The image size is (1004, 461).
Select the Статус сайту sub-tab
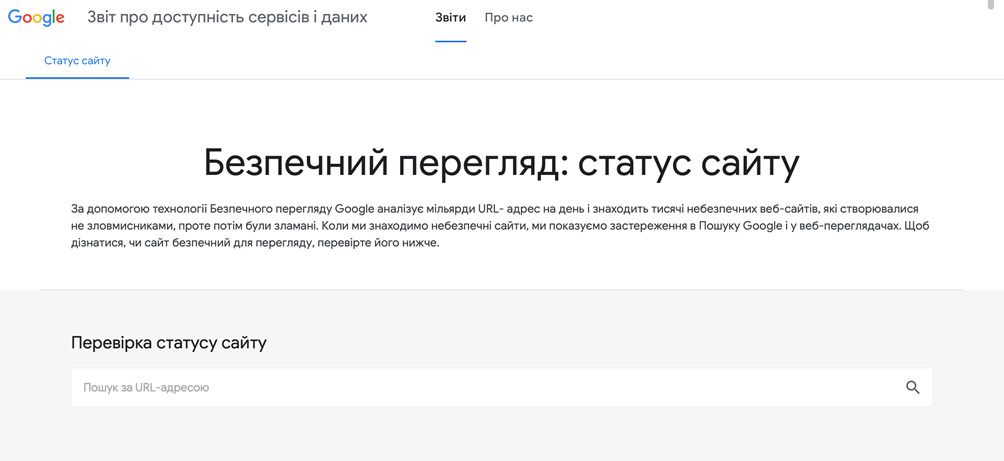[x=77, y=61]
